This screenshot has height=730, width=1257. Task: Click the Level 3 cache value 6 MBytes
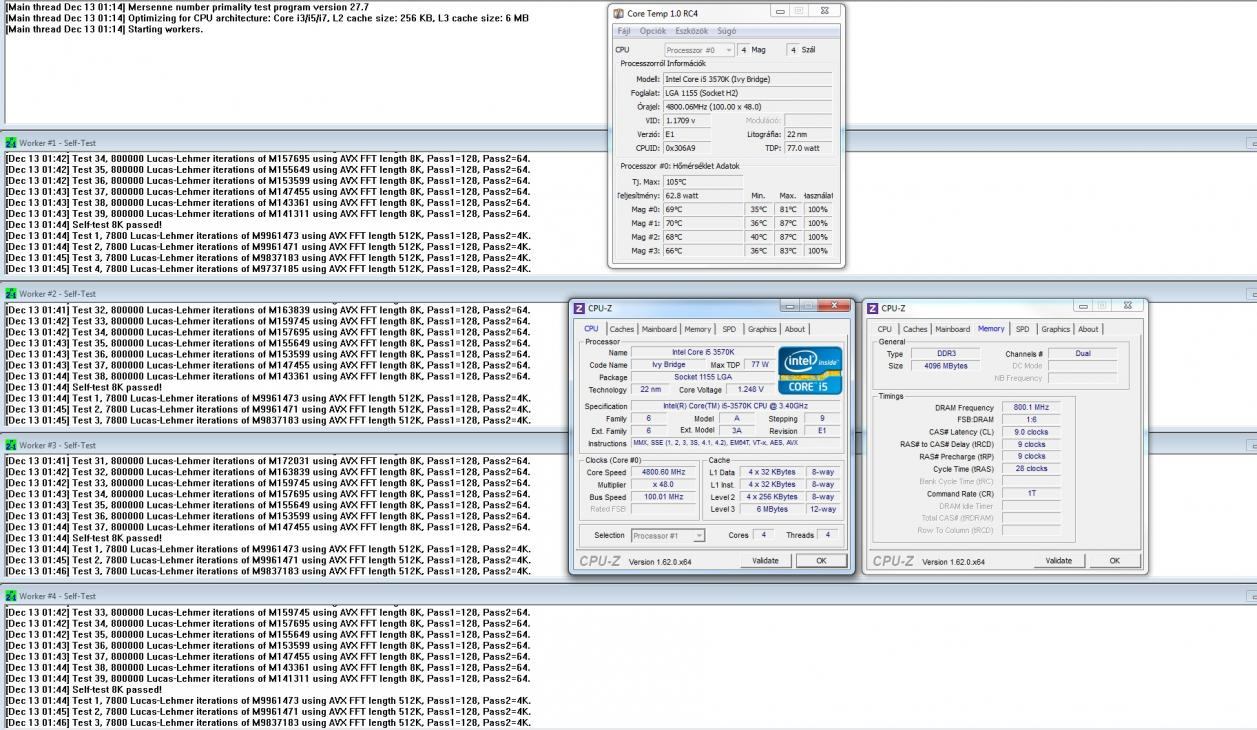point(773,509)
